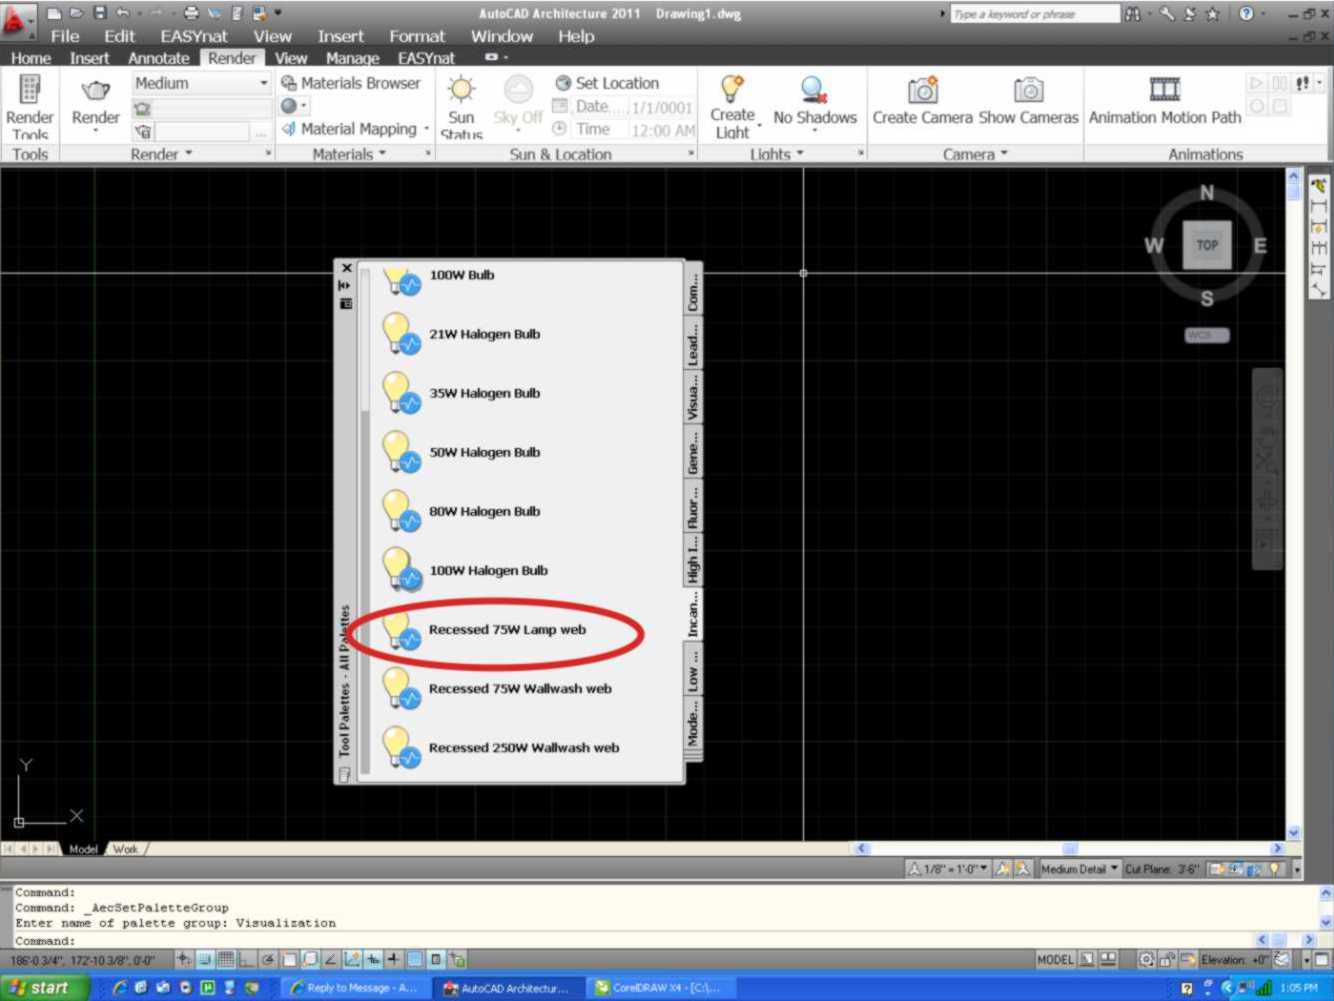Select the Recessed 250W Wallwash web light
The height and width of the screenshot is (1001, 1334).
501,748
